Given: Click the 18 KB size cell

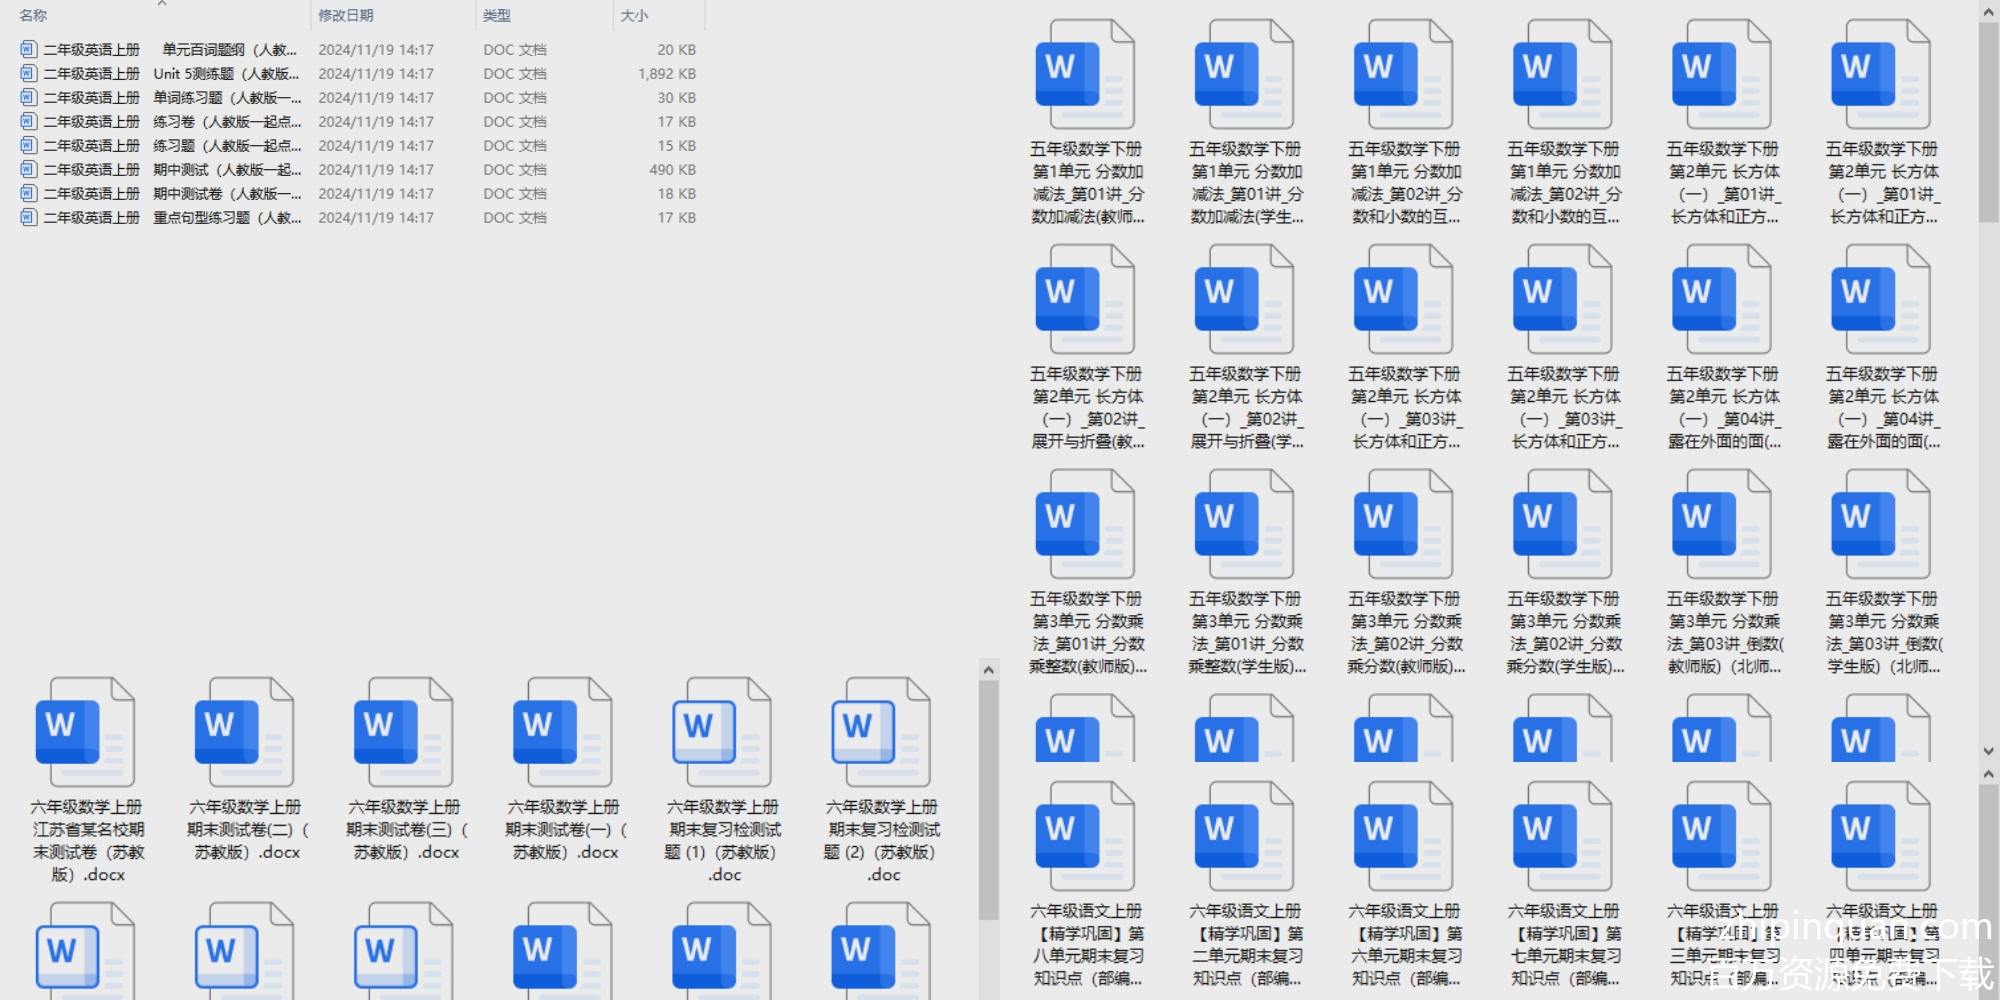Looking at the screenshot, I should (x=677, y=193).
